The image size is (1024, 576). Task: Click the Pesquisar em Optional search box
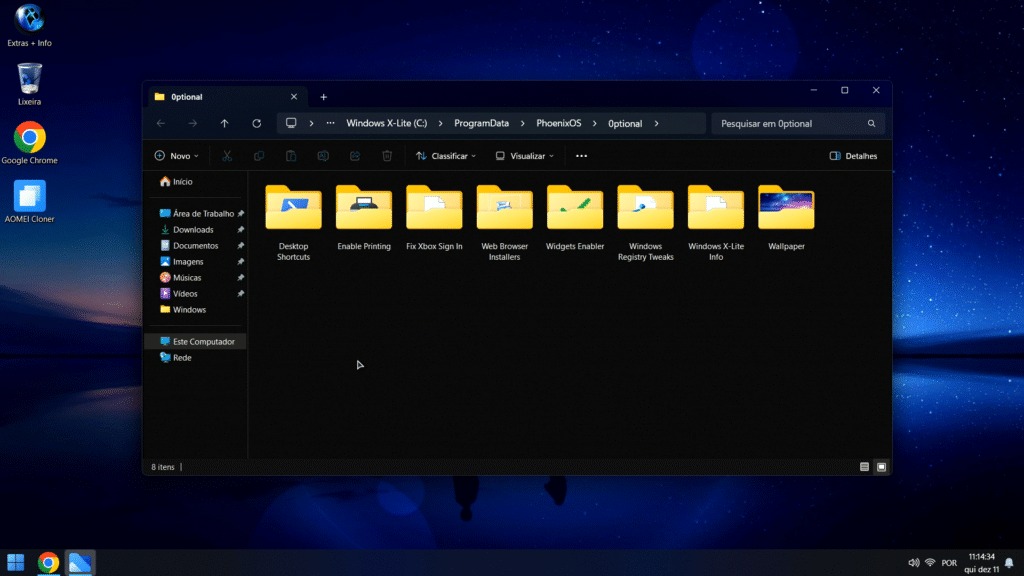(790, 124)
